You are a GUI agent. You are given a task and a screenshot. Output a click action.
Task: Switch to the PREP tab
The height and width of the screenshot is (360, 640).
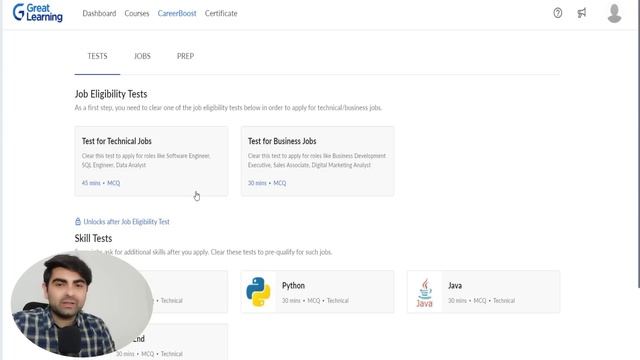pyautogui.click(x=185, y=56)
